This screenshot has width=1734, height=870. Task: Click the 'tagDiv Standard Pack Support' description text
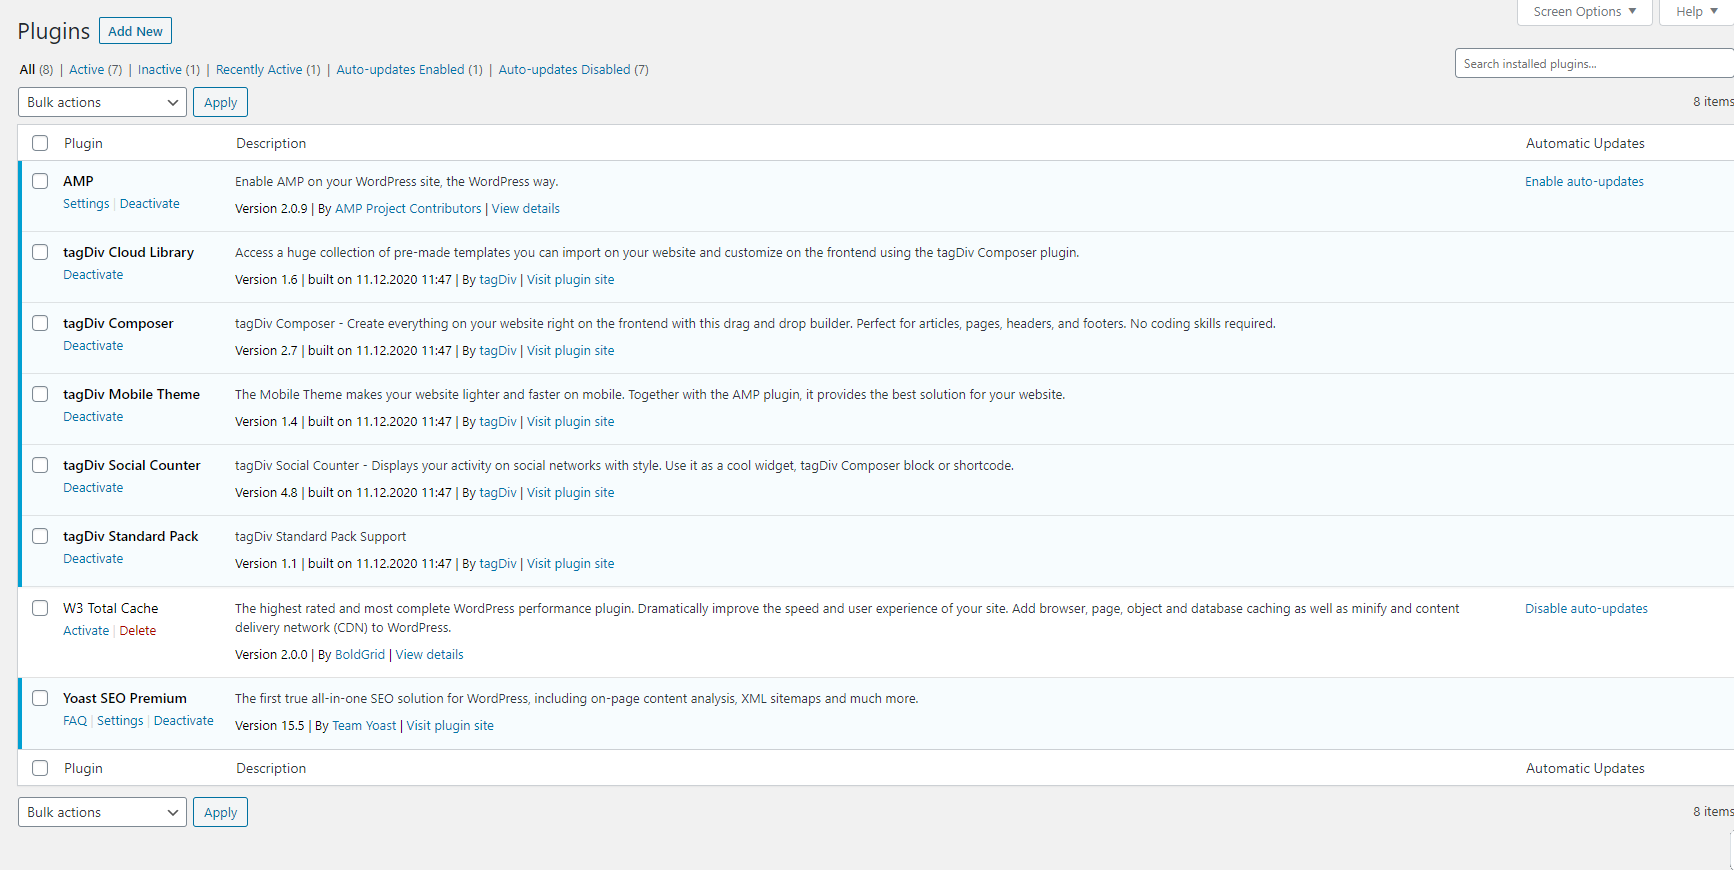click(321, 537)
